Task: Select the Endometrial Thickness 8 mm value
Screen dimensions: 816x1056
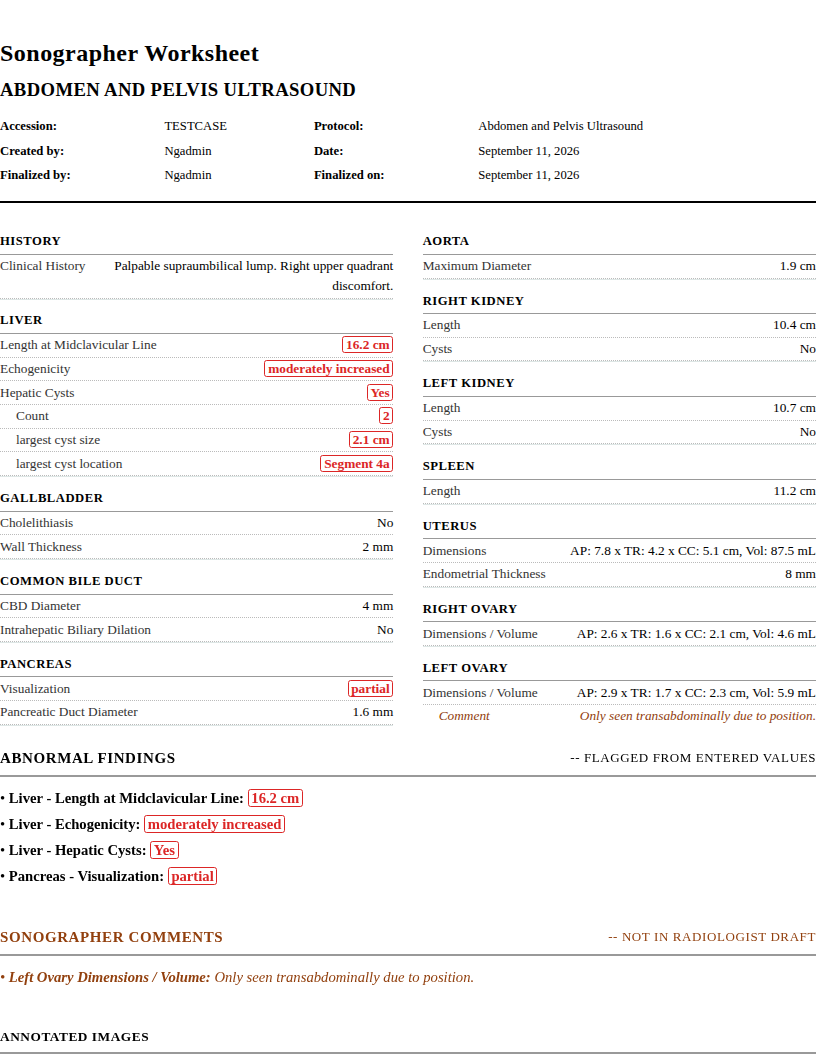Action: (800, 574)
